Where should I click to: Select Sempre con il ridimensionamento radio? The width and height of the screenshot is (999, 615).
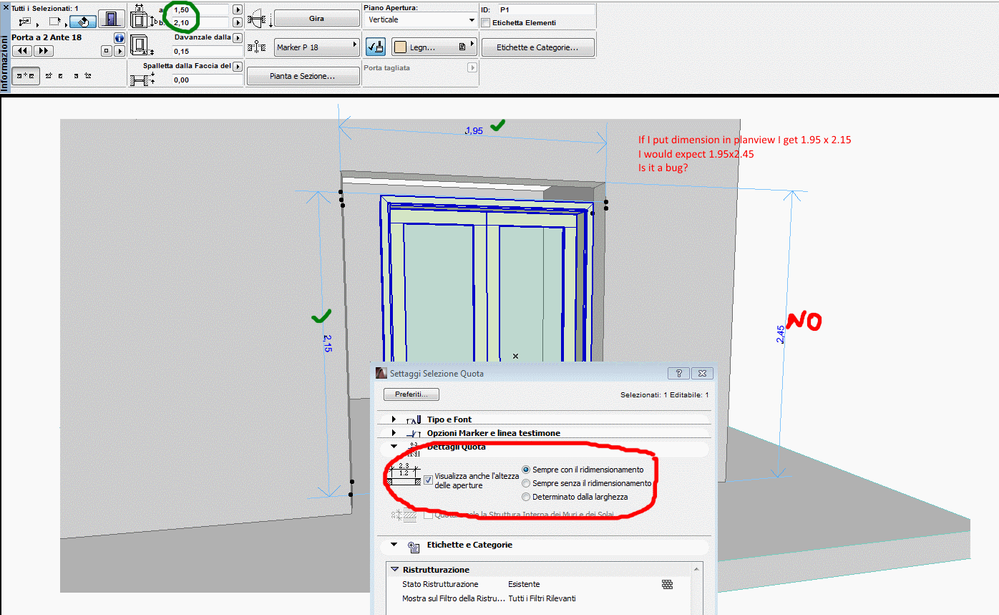[x=526, y=470]
